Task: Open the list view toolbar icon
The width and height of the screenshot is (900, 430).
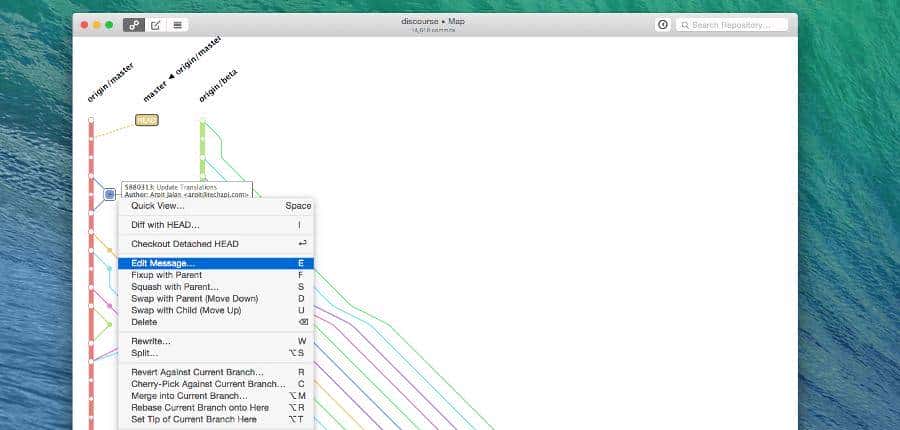Action: point(177,25)
